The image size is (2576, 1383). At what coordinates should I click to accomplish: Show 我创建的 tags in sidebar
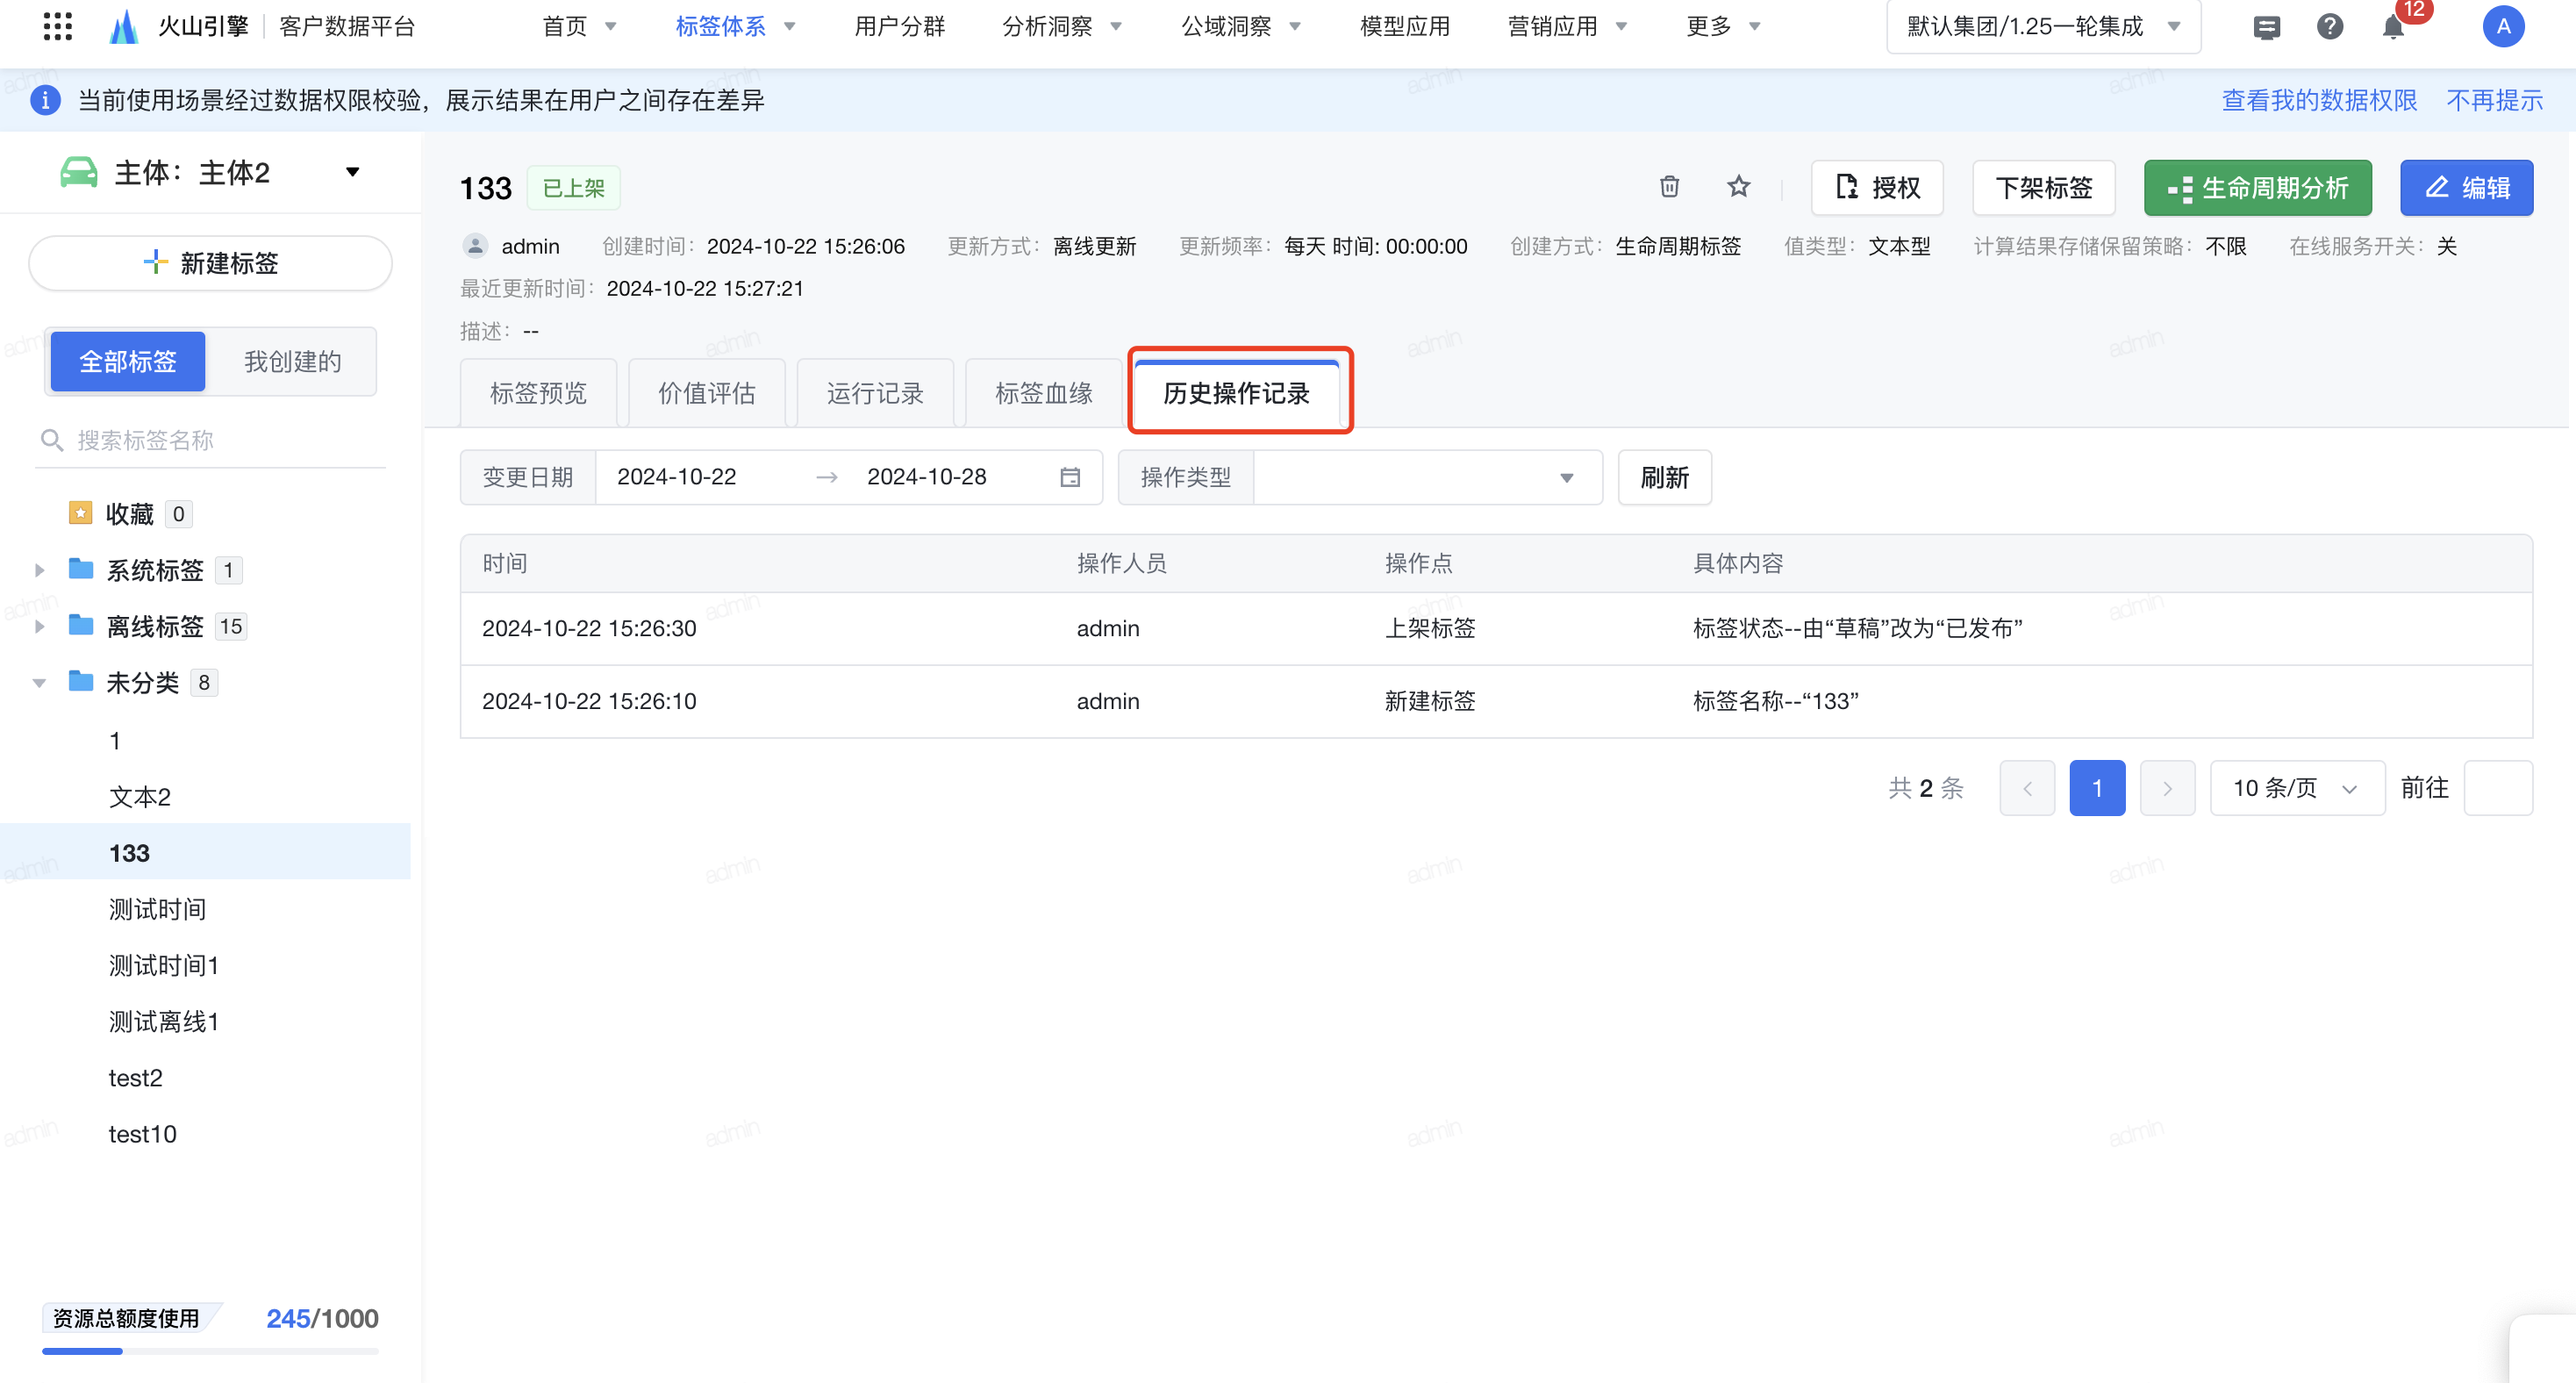tap(292, 361)
